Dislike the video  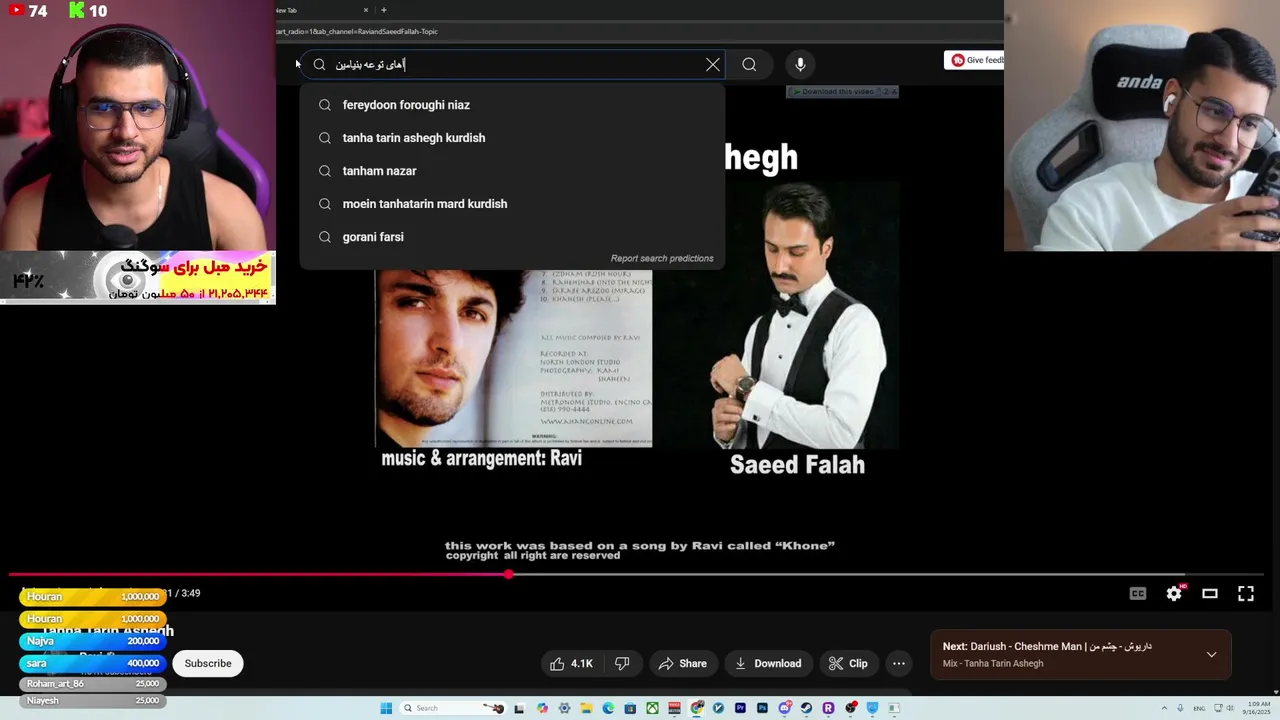click(622, 663)
